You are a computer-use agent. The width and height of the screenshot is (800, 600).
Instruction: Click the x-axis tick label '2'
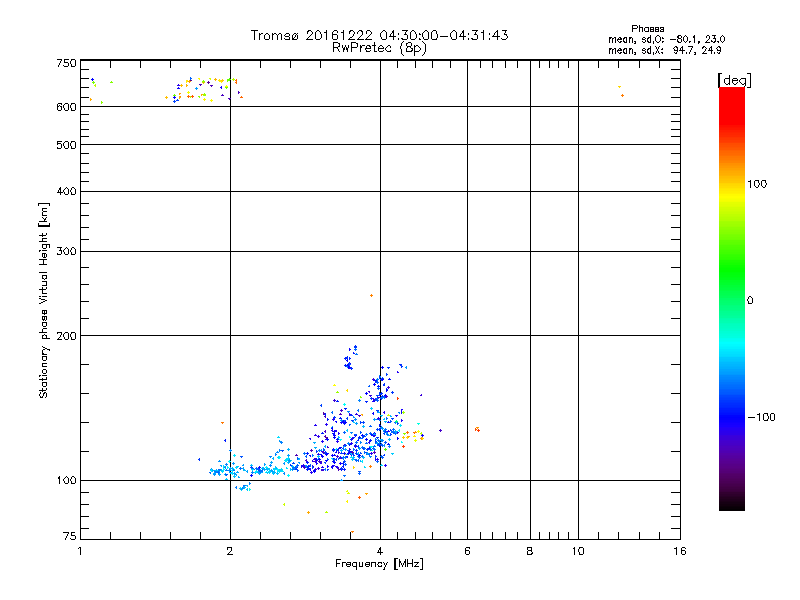click(230, 551)
